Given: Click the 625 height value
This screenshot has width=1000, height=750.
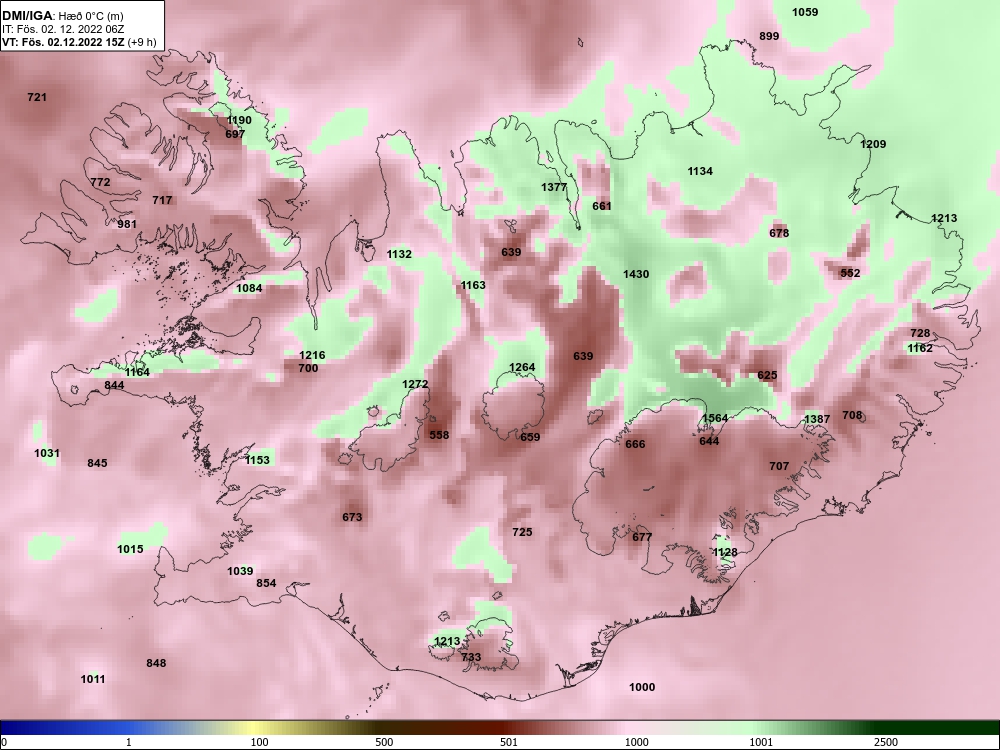Looking at the screenshot, I should 767,376.
